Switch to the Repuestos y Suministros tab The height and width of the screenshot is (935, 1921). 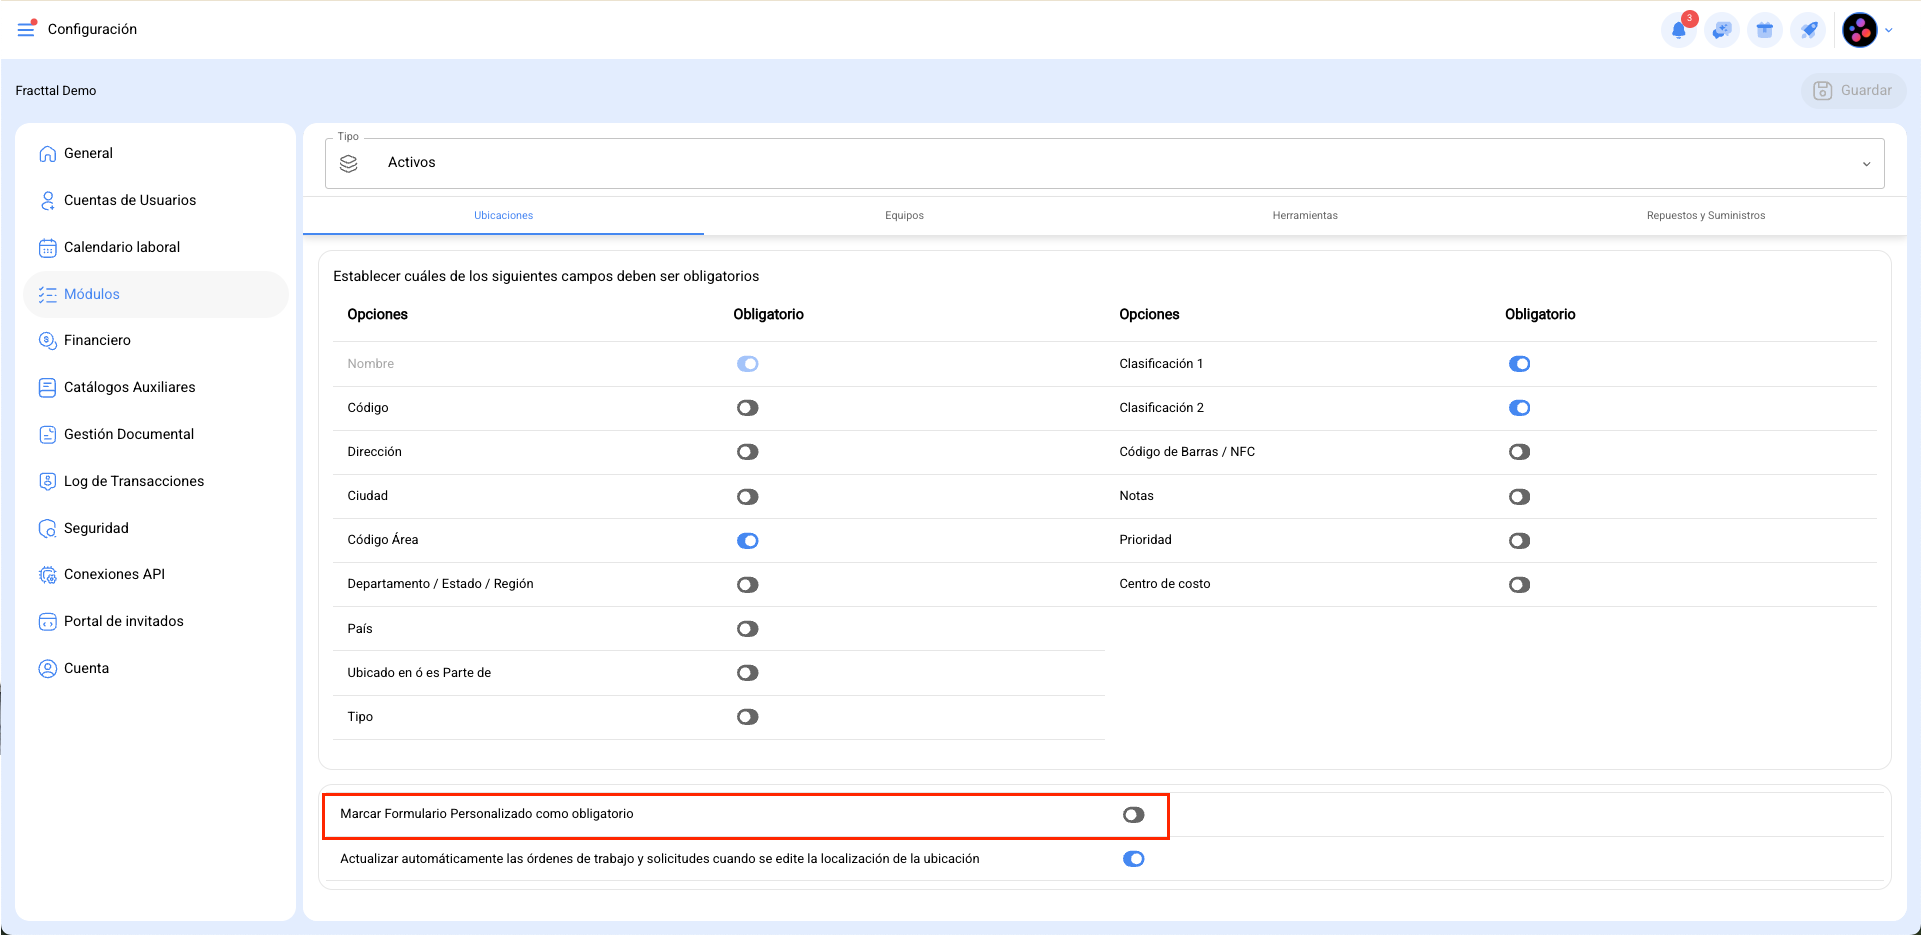(1705, 215)
